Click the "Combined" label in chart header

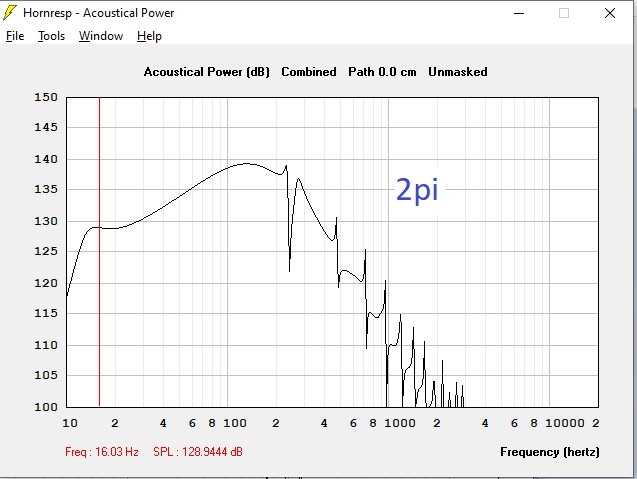[309, 72]
